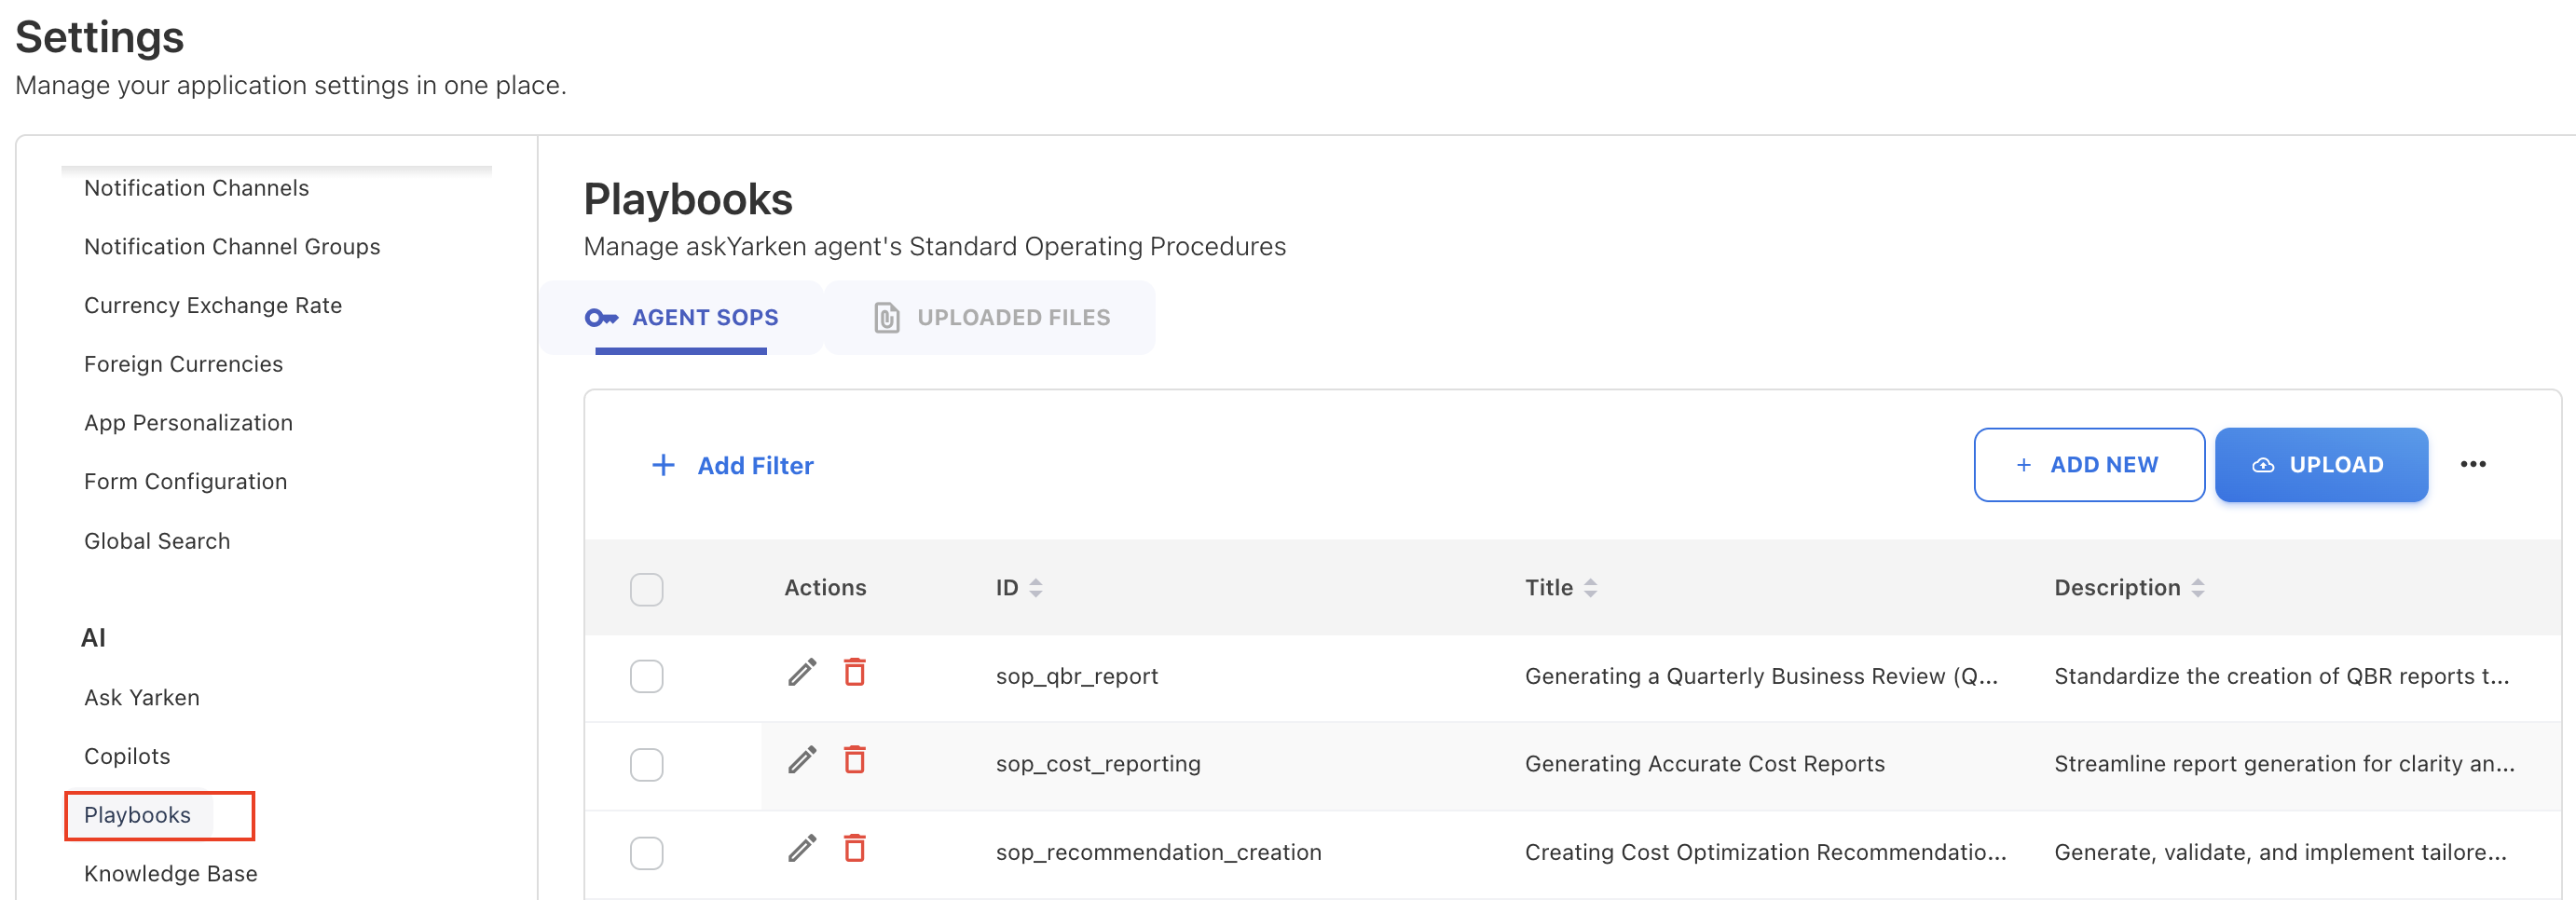Delete the sop_qbr_report row trash icon
Image resolution: width=2576 pixels, height=900 pixels.
click(854, 672)
